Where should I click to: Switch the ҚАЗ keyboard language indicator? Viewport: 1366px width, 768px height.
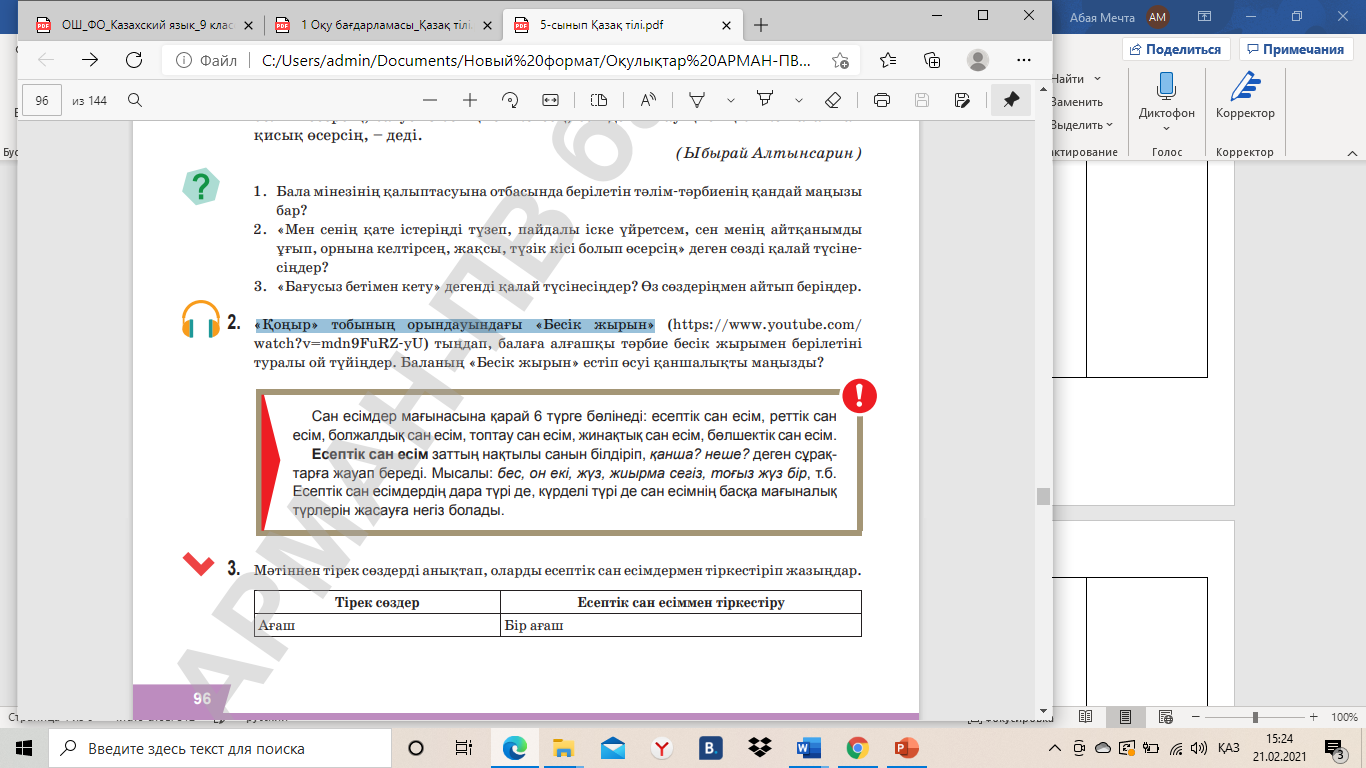tap(1230, 748)
